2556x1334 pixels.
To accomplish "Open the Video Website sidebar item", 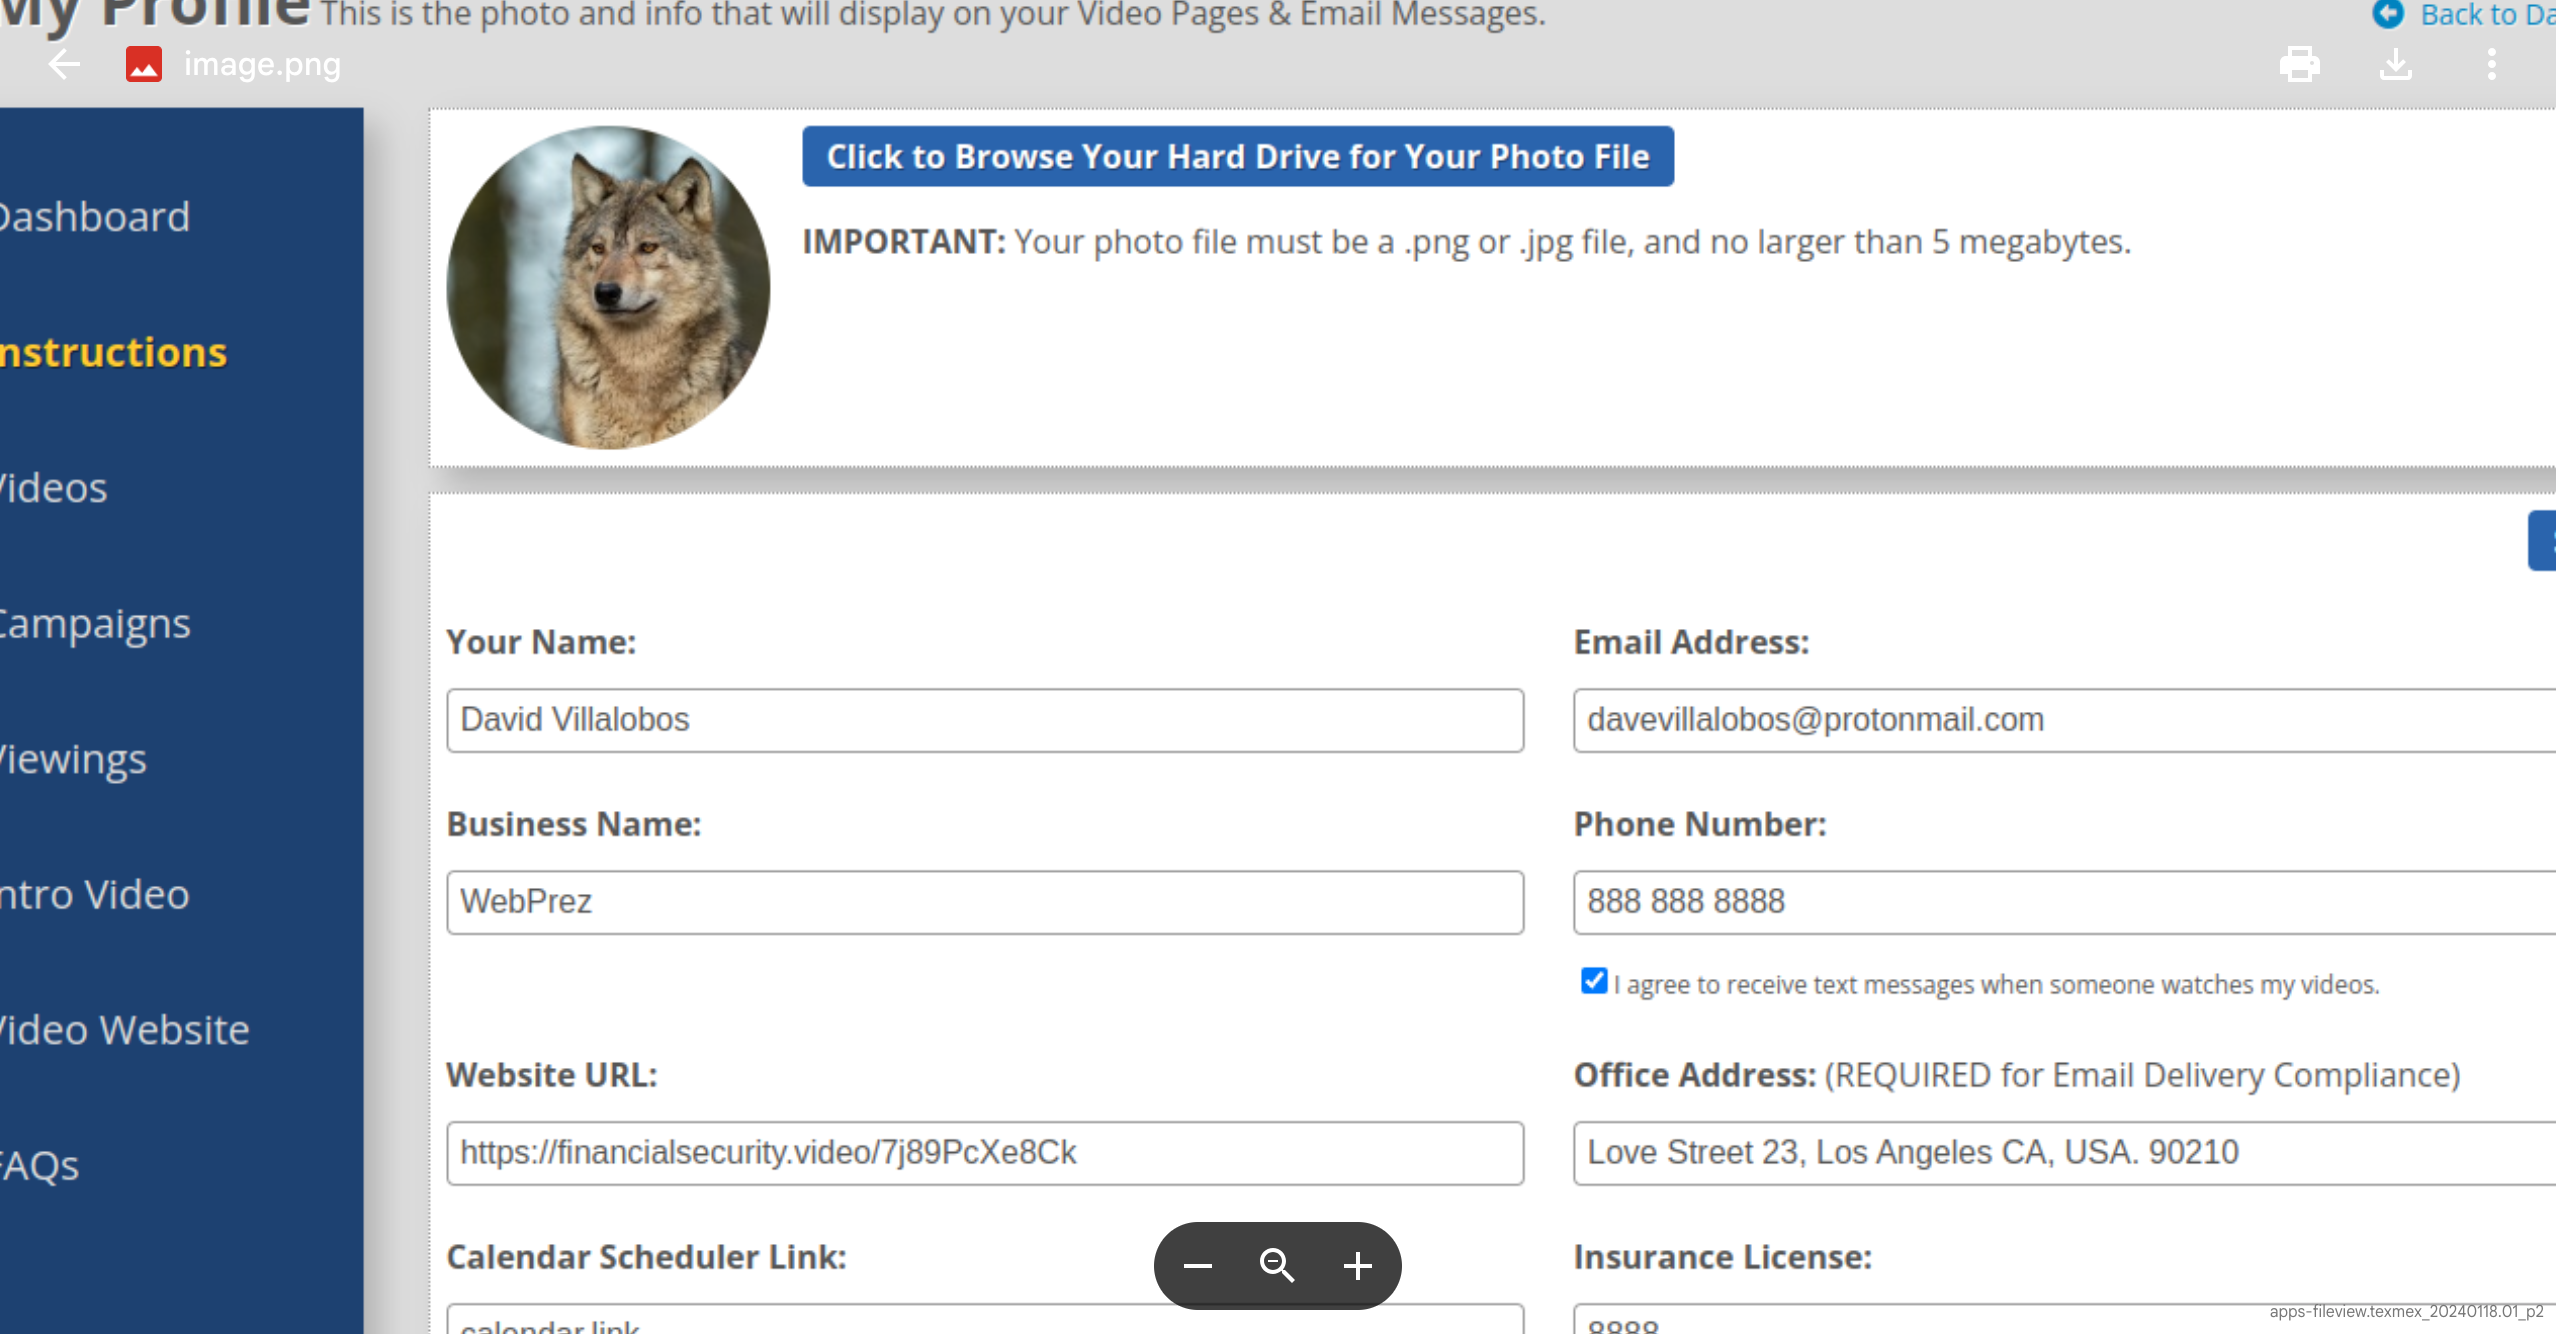I will pyautogui.click(x=124, y=1030).
